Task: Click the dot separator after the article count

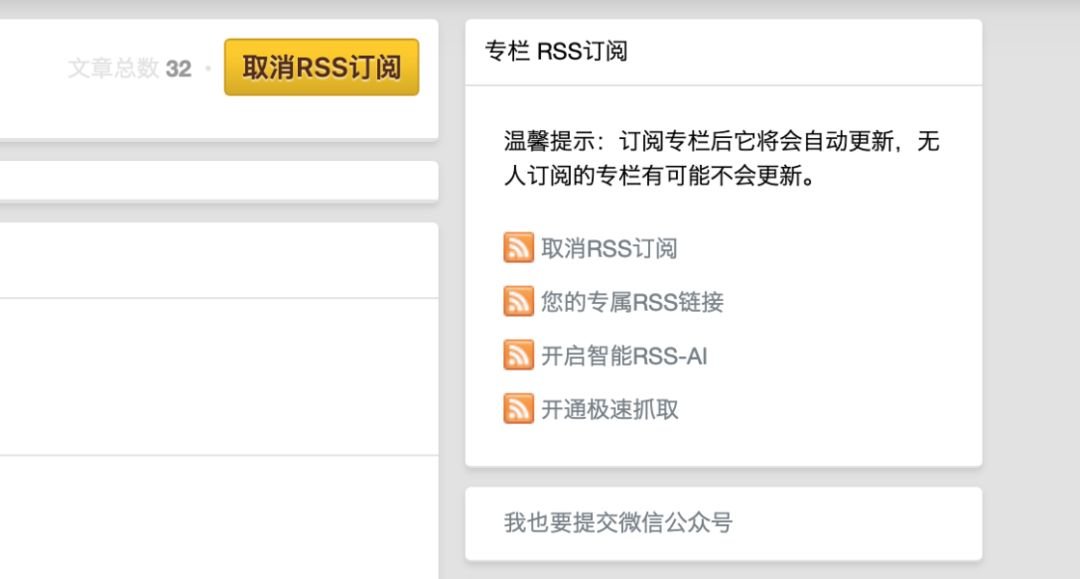Action: click(210, 66)
